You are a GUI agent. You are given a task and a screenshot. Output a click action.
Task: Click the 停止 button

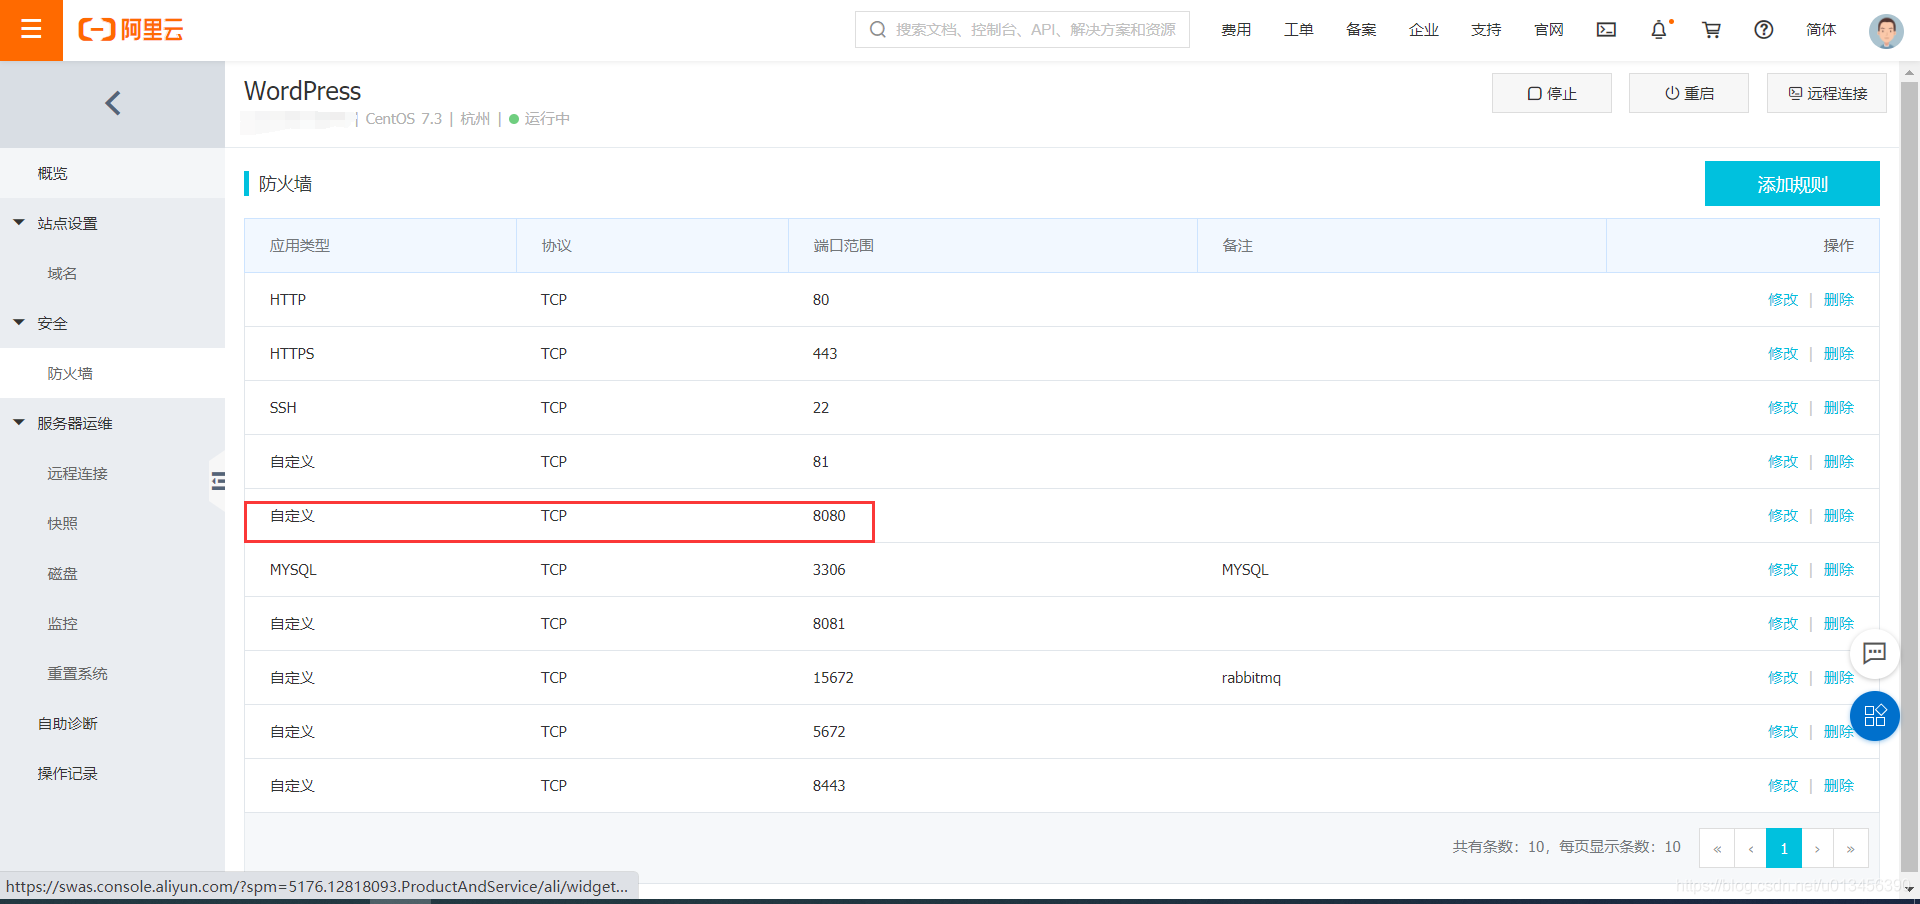pos(1551,93)
